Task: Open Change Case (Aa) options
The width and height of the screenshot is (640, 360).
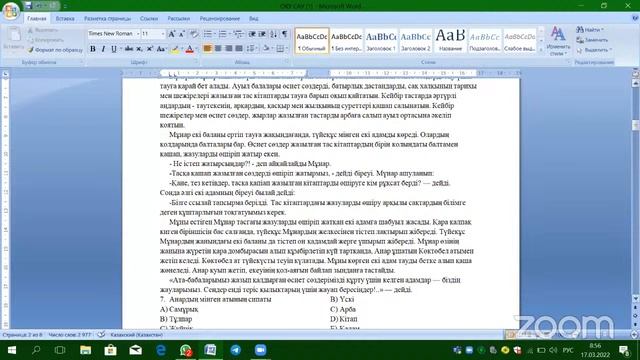Action: pos(161,49)
